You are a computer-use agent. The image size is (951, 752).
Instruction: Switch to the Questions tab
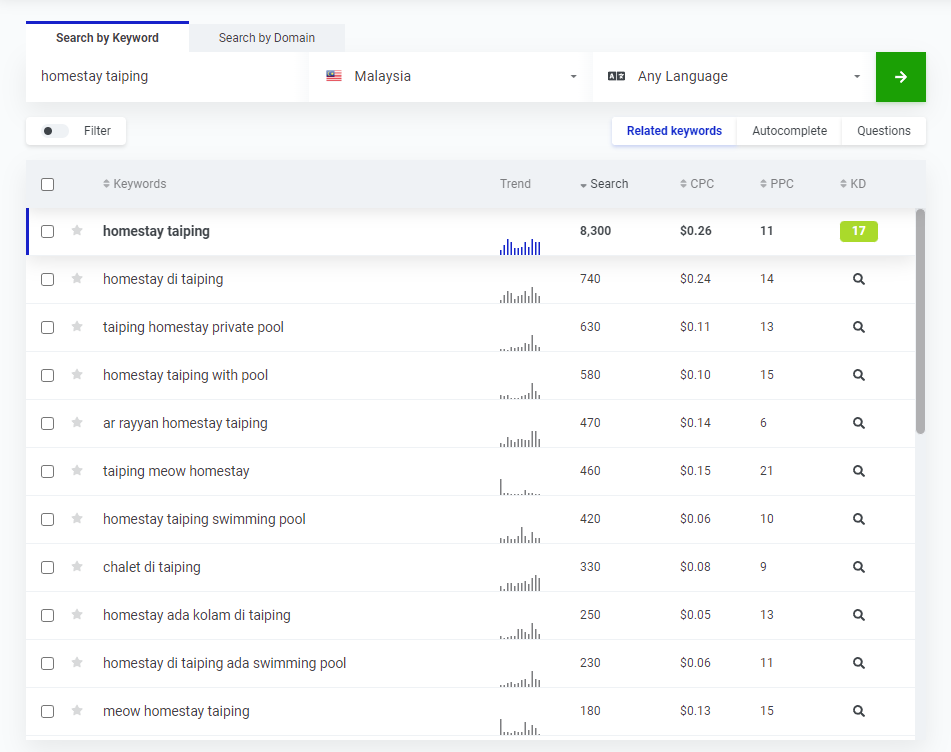click(x=883, y=131)
